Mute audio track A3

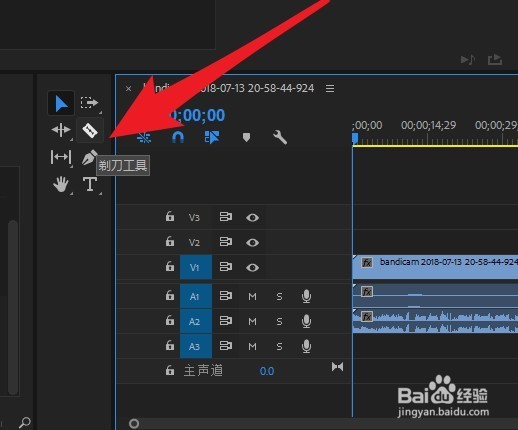[252, 347]
